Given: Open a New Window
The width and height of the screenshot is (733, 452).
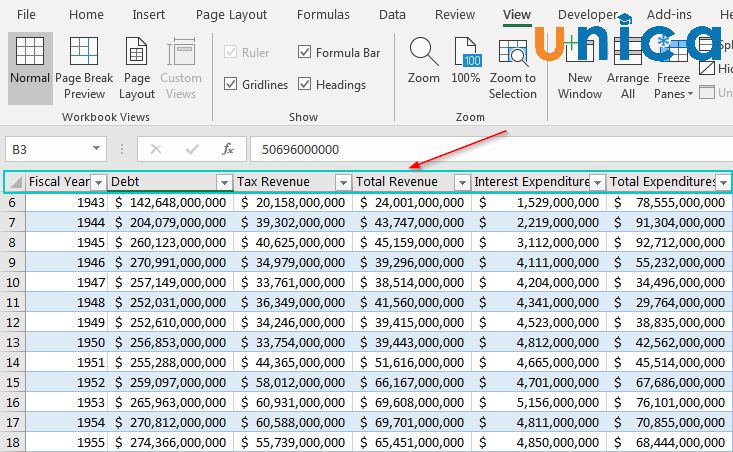Looking at the screenshot, I should [580, 68].
